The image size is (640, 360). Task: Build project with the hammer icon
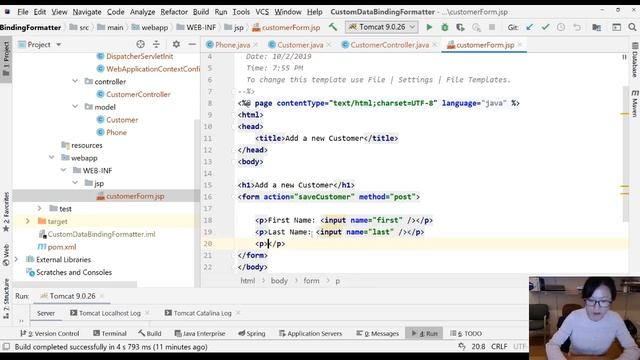tap(333, 27)
